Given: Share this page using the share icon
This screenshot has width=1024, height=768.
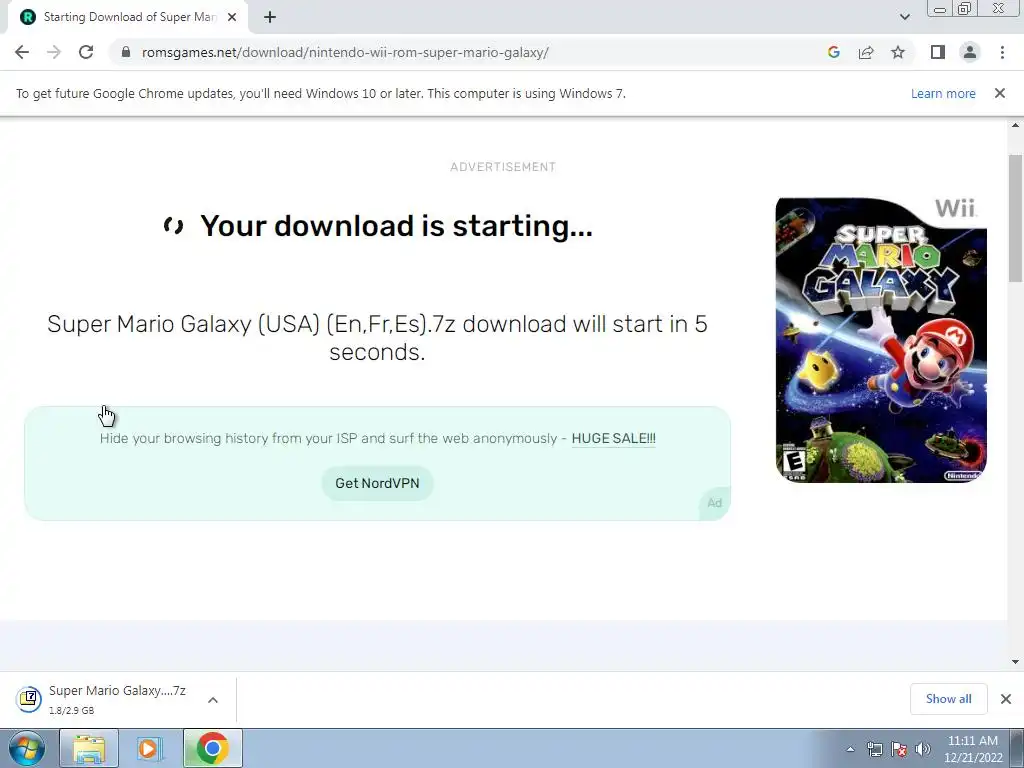Looking at the screenshot, I should 866,52.
